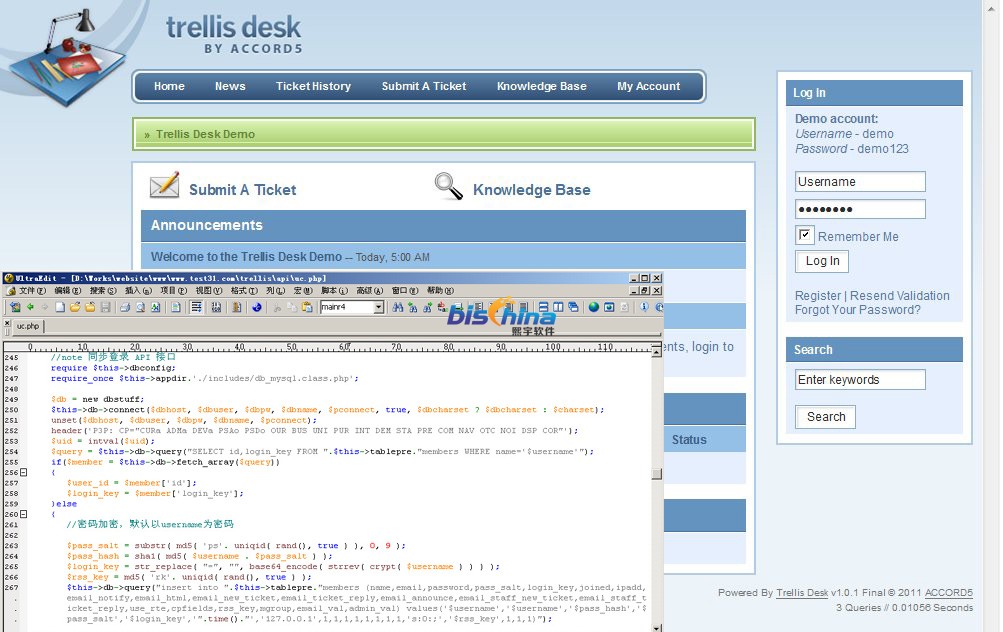The image size is (1003, 632).
Task: Open Ticket History in navigation bar
Action: tap(313, 86)
